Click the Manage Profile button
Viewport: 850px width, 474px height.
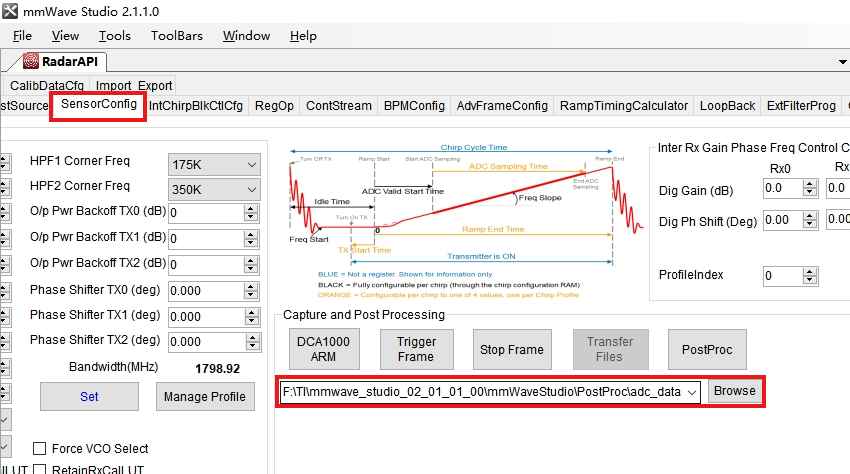click(x=205, y=396)
